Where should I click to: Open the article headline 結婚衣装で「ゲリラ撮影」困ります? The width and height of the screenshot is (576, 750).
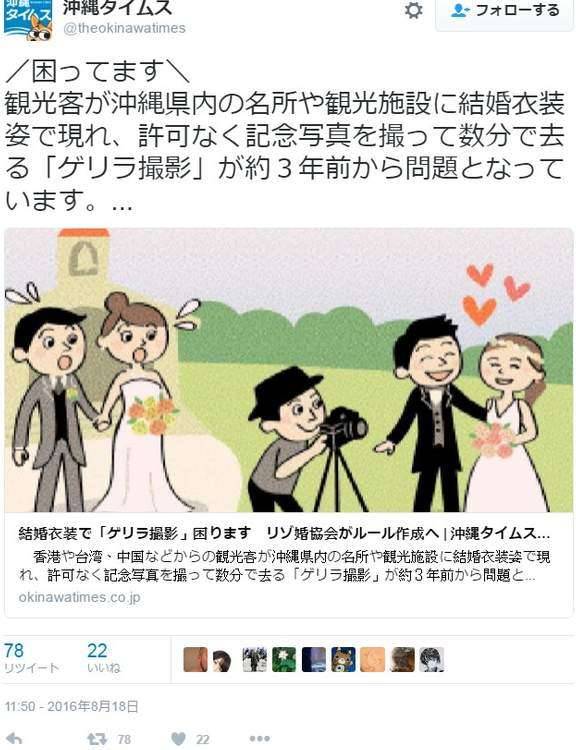click(x=134, y=533)
